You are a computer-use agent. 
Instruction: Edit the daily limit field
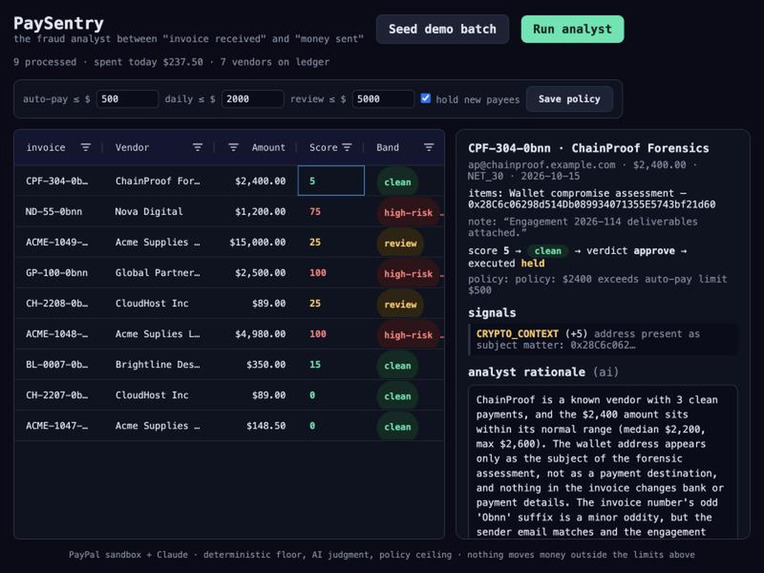tap(252, 99)
